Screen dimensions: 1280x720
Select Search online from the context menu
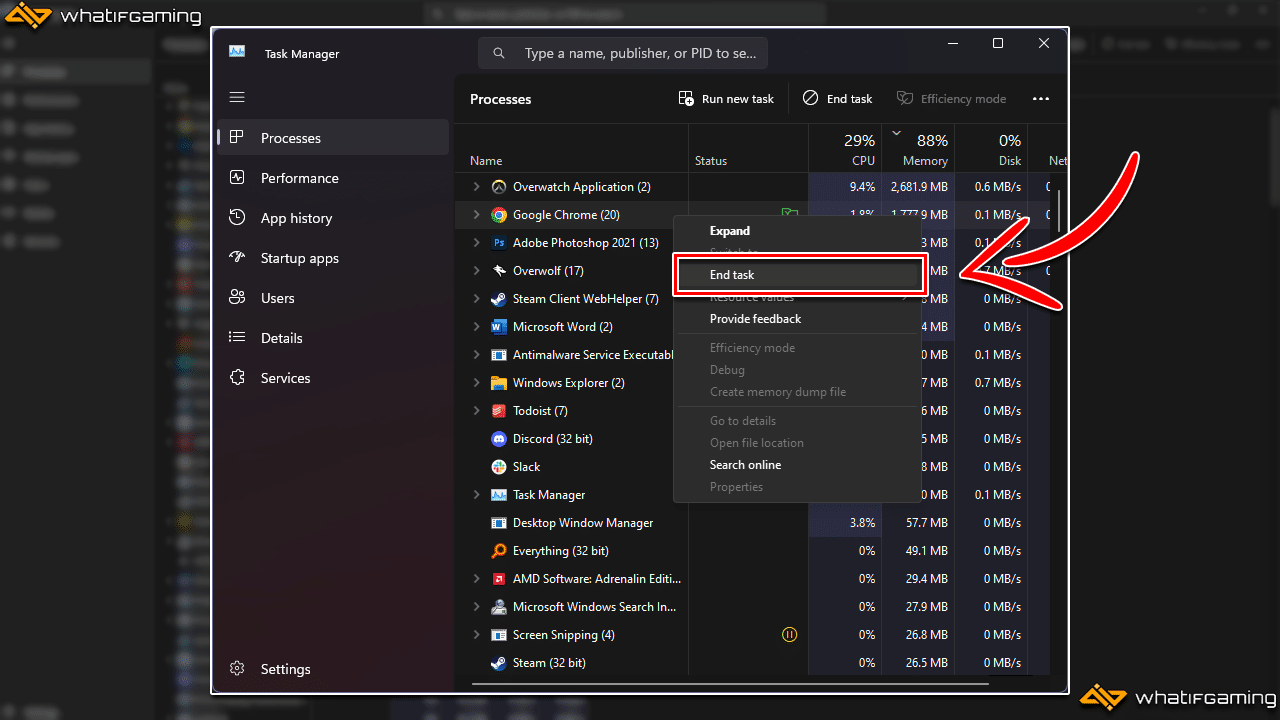click(746, 465)
